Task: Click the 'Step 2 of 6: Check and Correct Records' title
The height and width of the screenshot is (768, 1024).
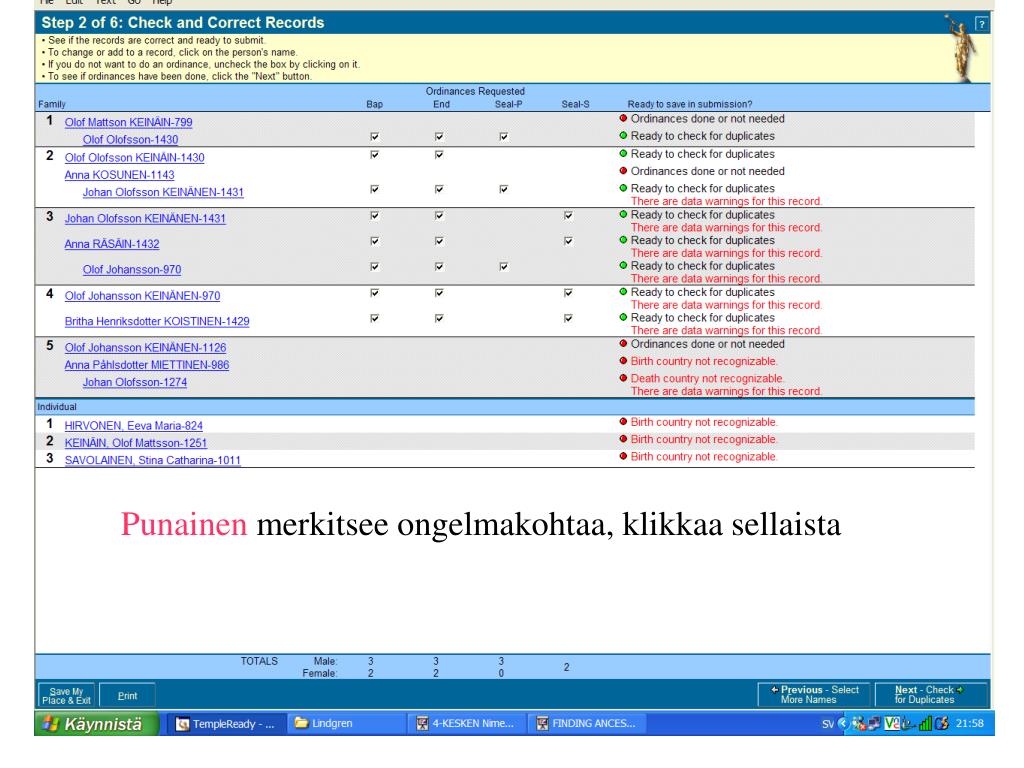Action: 183,23
